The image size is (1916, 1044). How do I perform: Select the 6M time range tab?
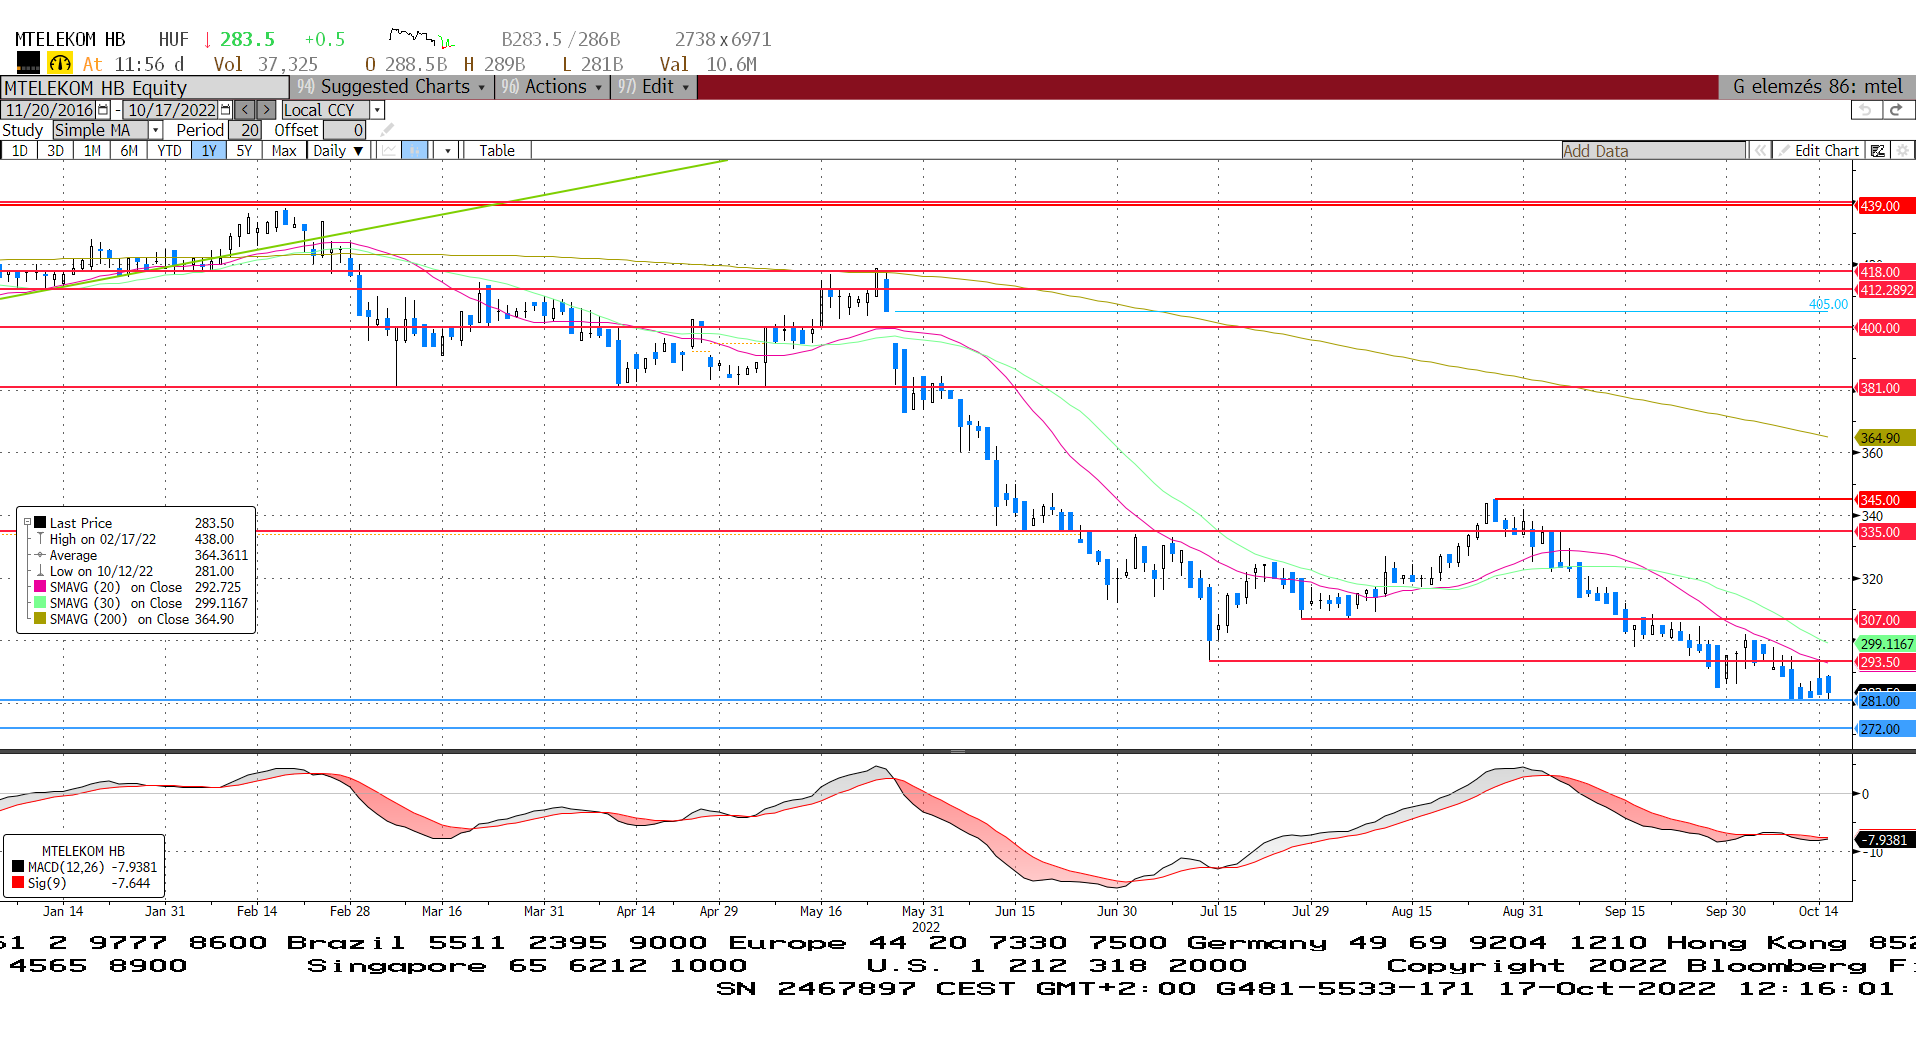(x=129, y=150)
